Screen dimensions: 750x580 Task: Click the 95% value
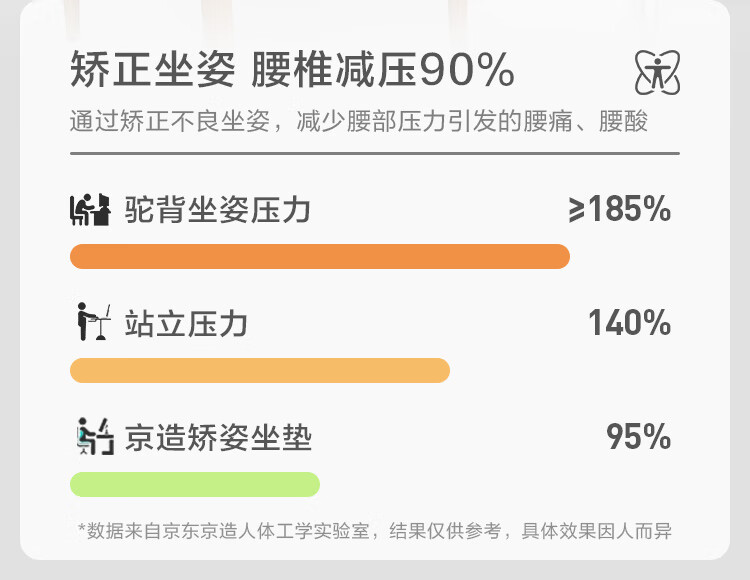(639, 436)
